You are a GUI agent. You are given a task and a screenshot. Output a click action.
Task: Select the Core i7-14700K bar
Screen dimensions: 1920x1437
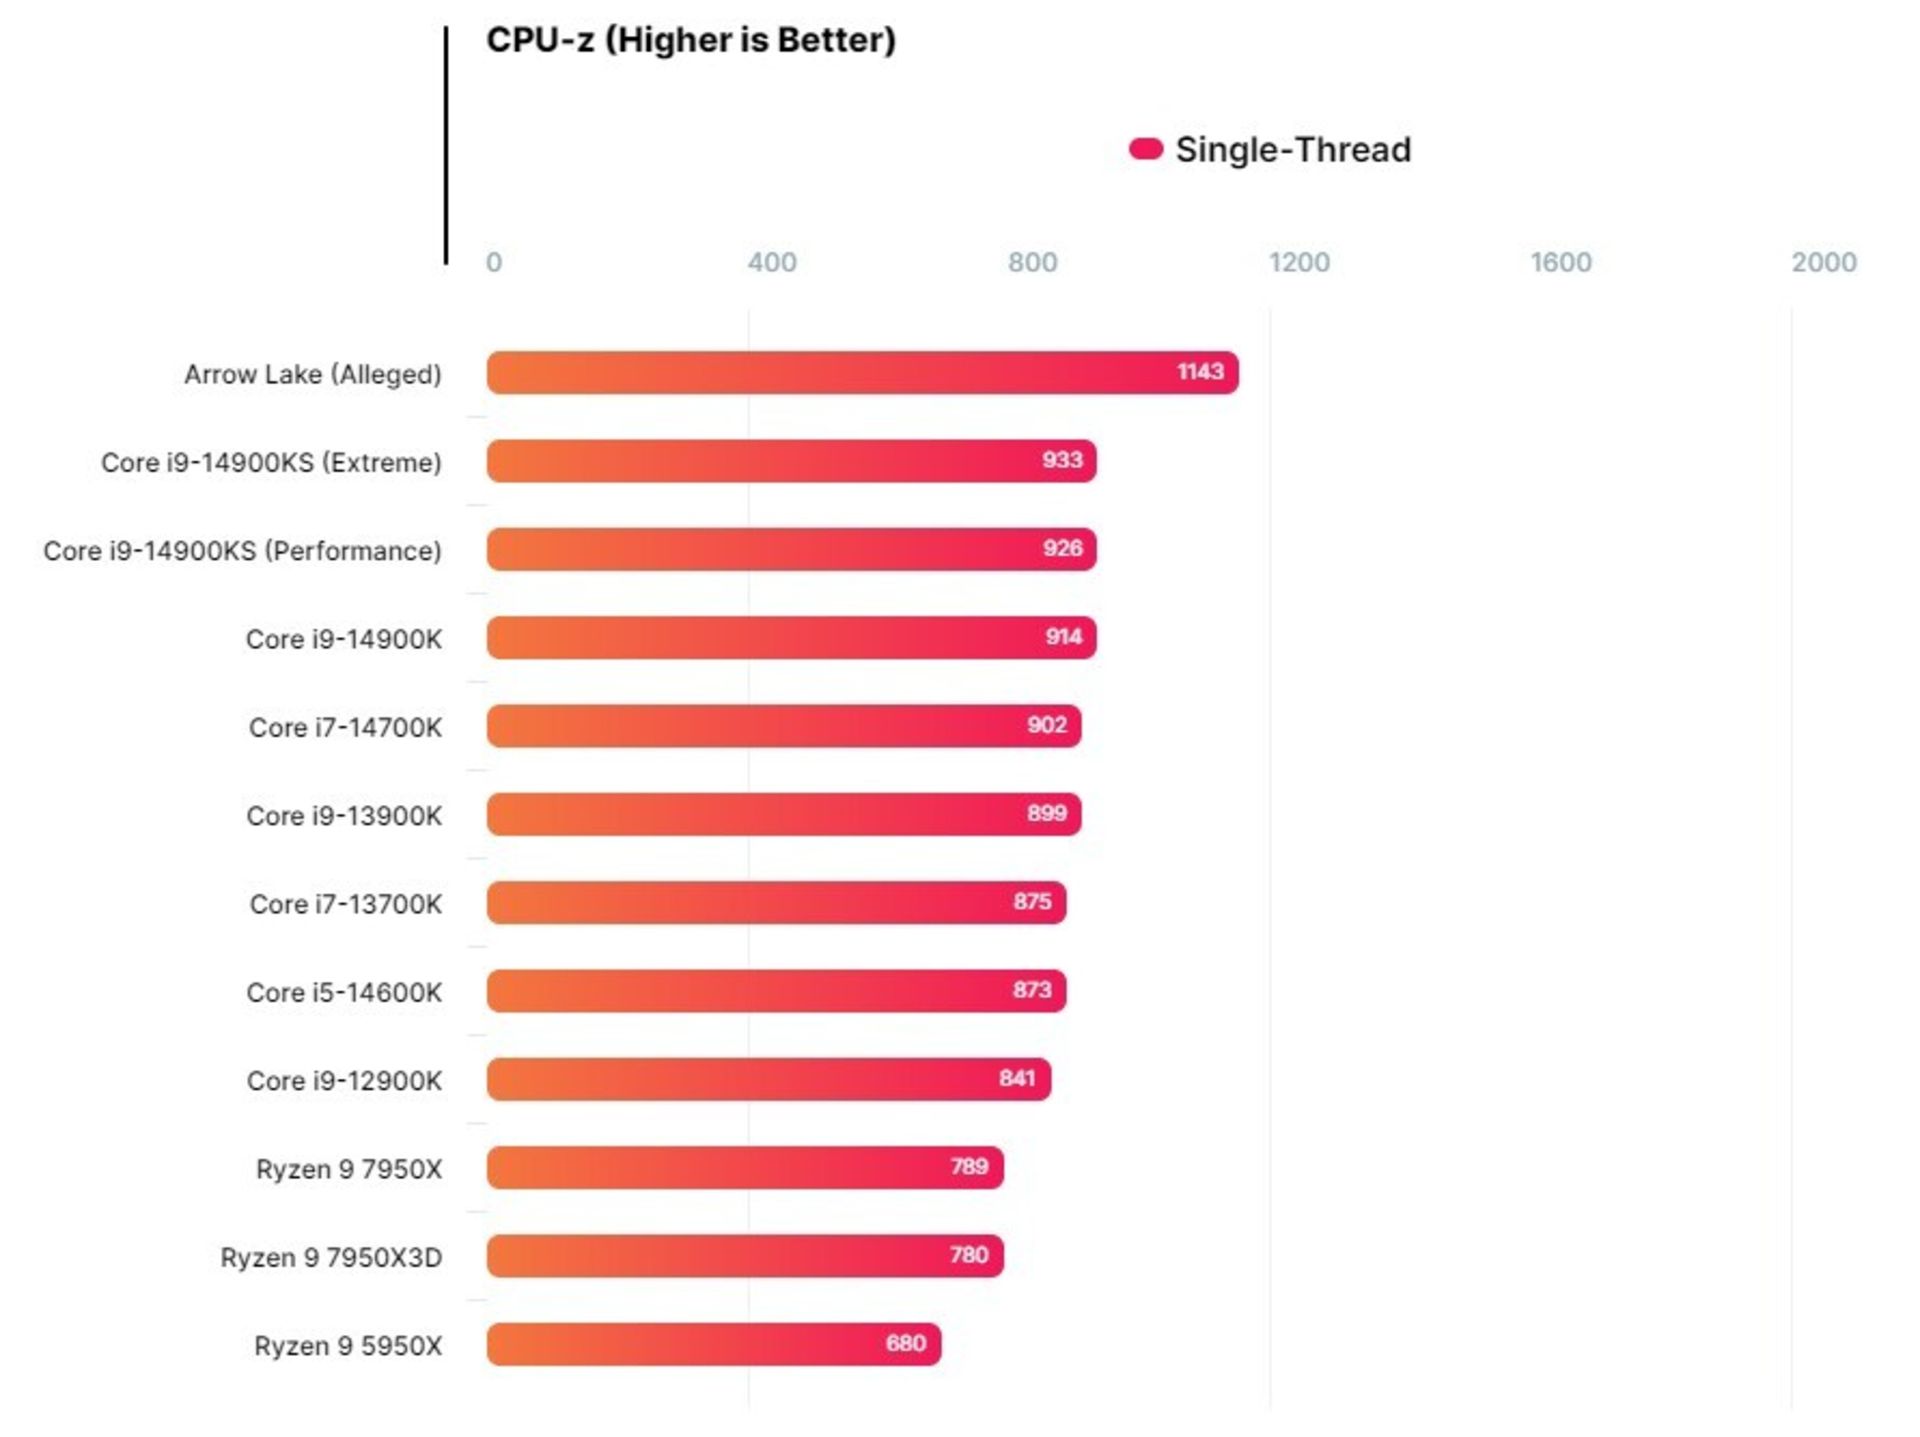pyautogui.click(x=783, y=726)
